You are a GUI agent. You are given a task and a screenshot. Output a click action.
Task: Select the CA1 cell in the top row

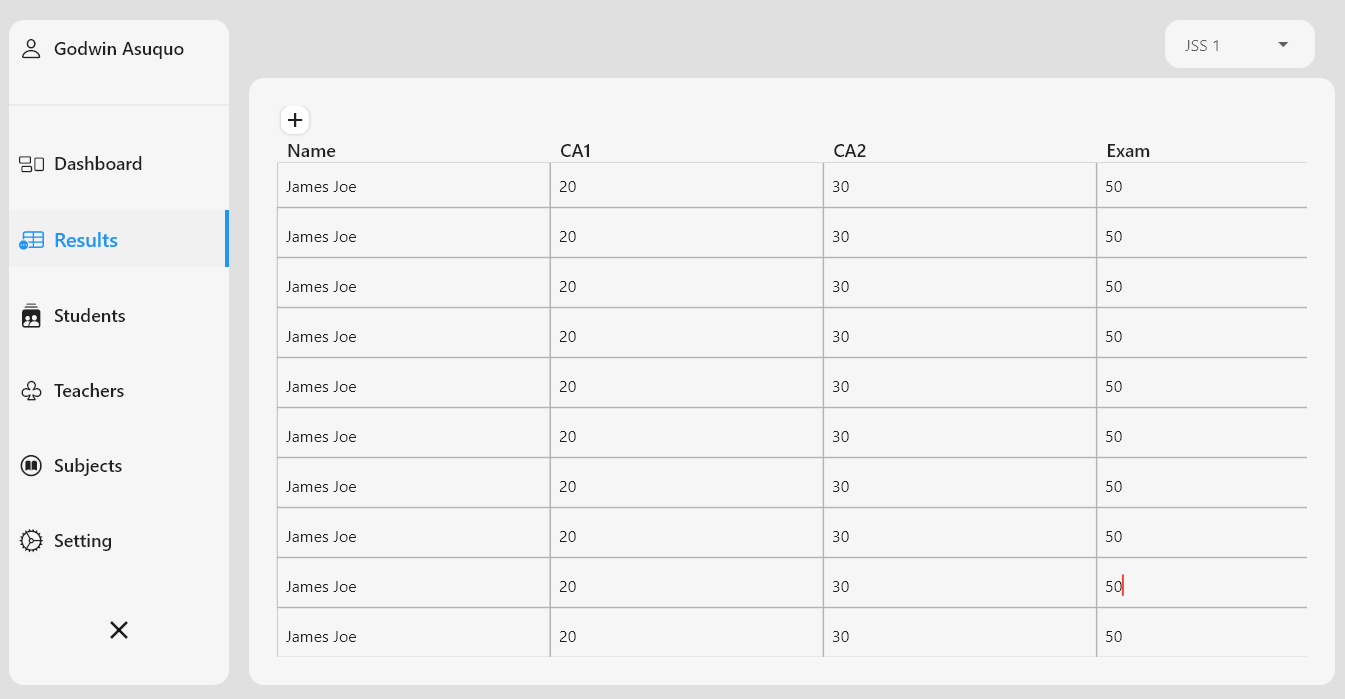686,186
